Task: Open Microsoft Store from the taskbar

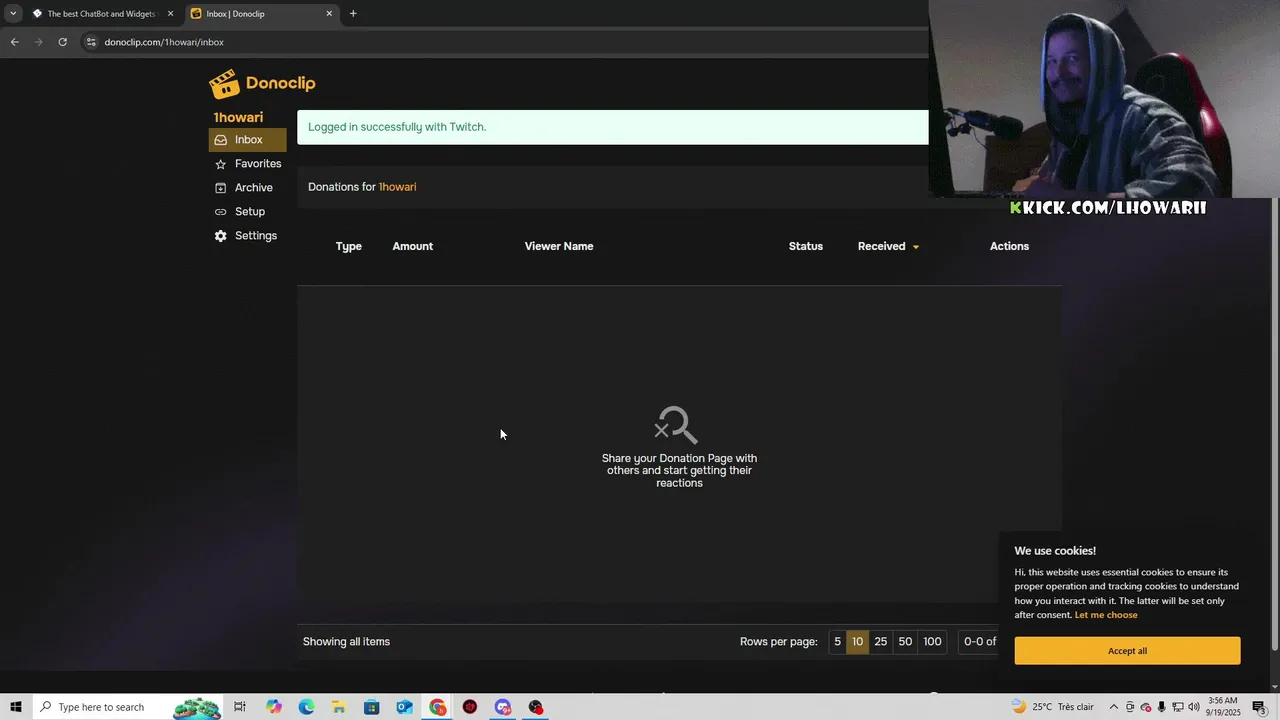Action: 371,707
